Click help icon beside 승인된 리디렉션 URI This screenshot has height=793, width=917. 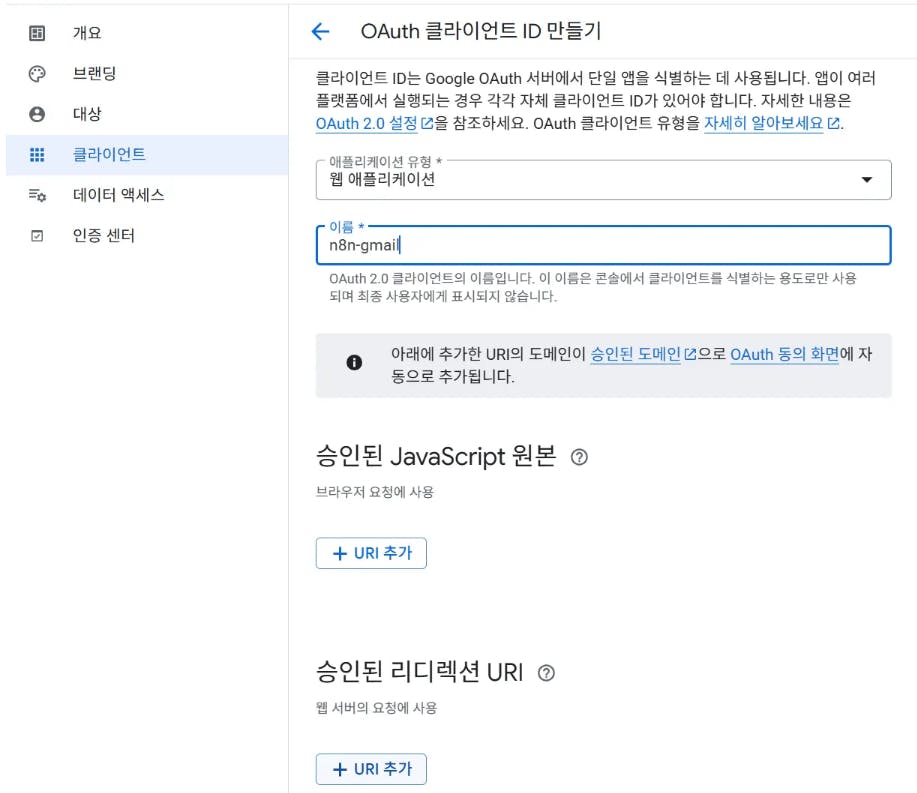pyautogui.click(x=546, y=673)
